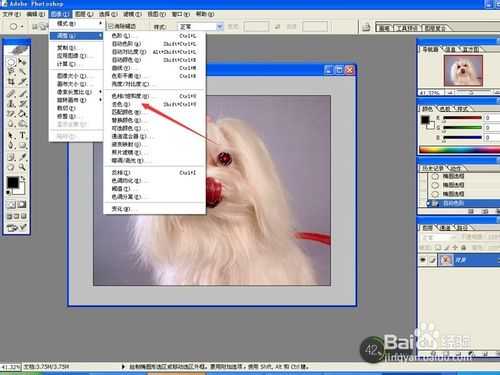This screenshot has width=500, height=375.
Task: Click the zoom percentage field in status bar
Action: click(11, 367)
